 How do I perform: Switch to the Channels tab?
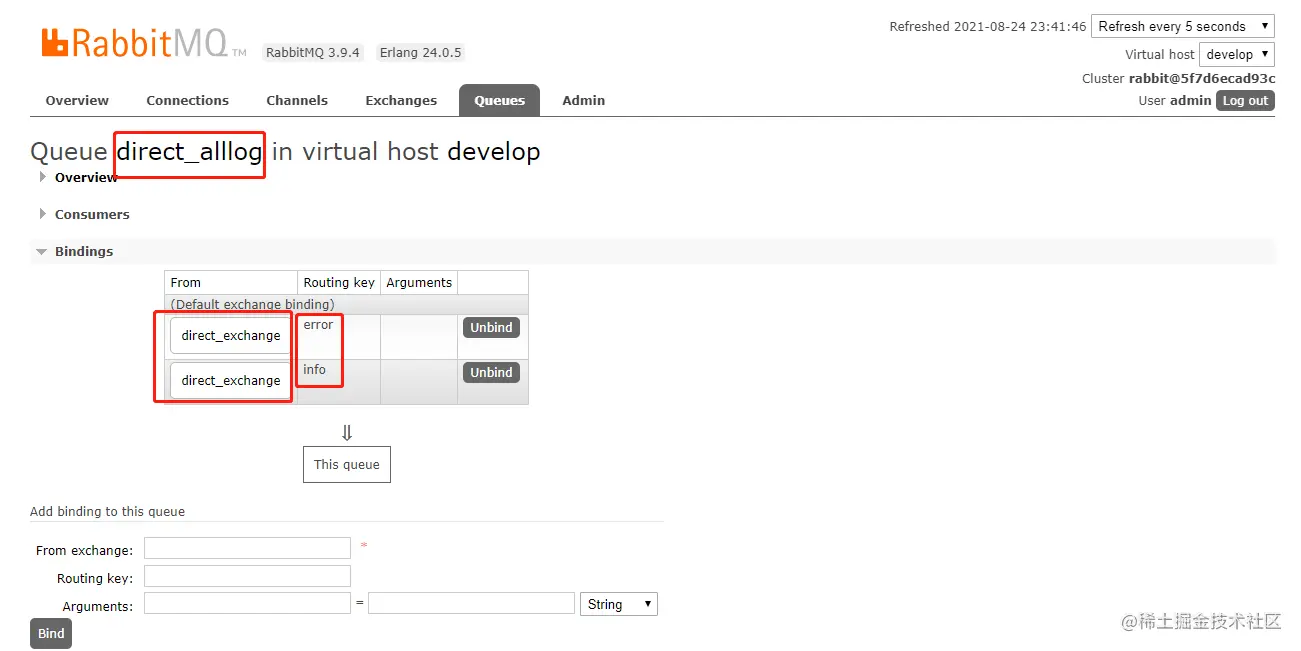(297, 100)
